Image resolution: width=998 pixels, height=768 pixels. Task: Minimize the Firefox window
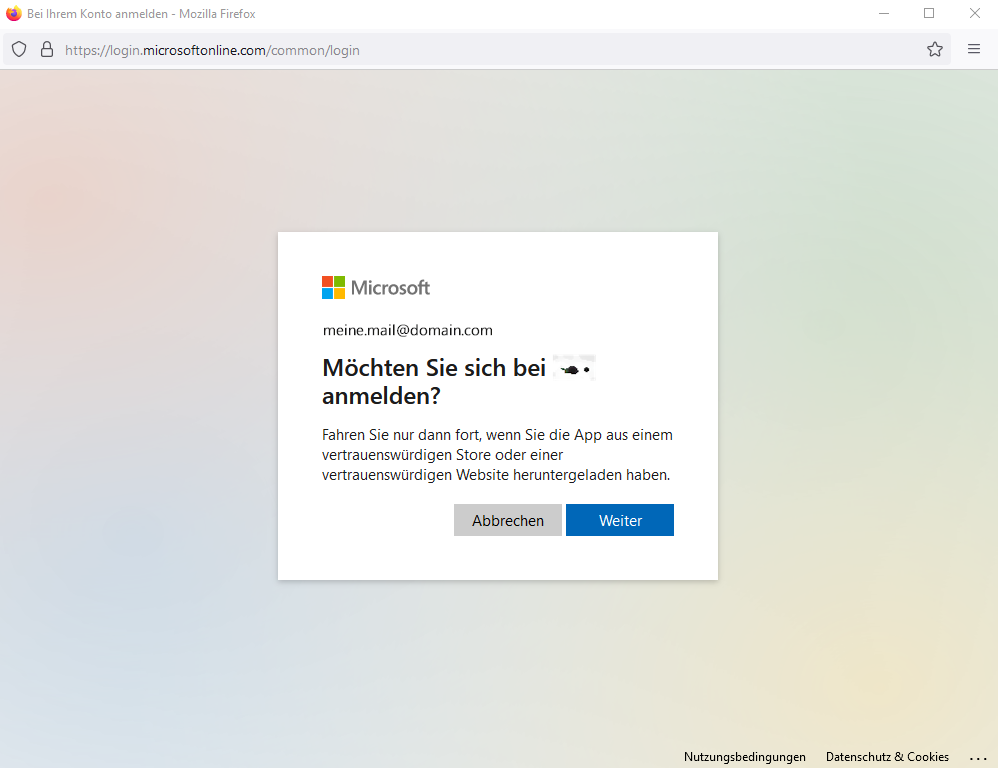point(884,13)
